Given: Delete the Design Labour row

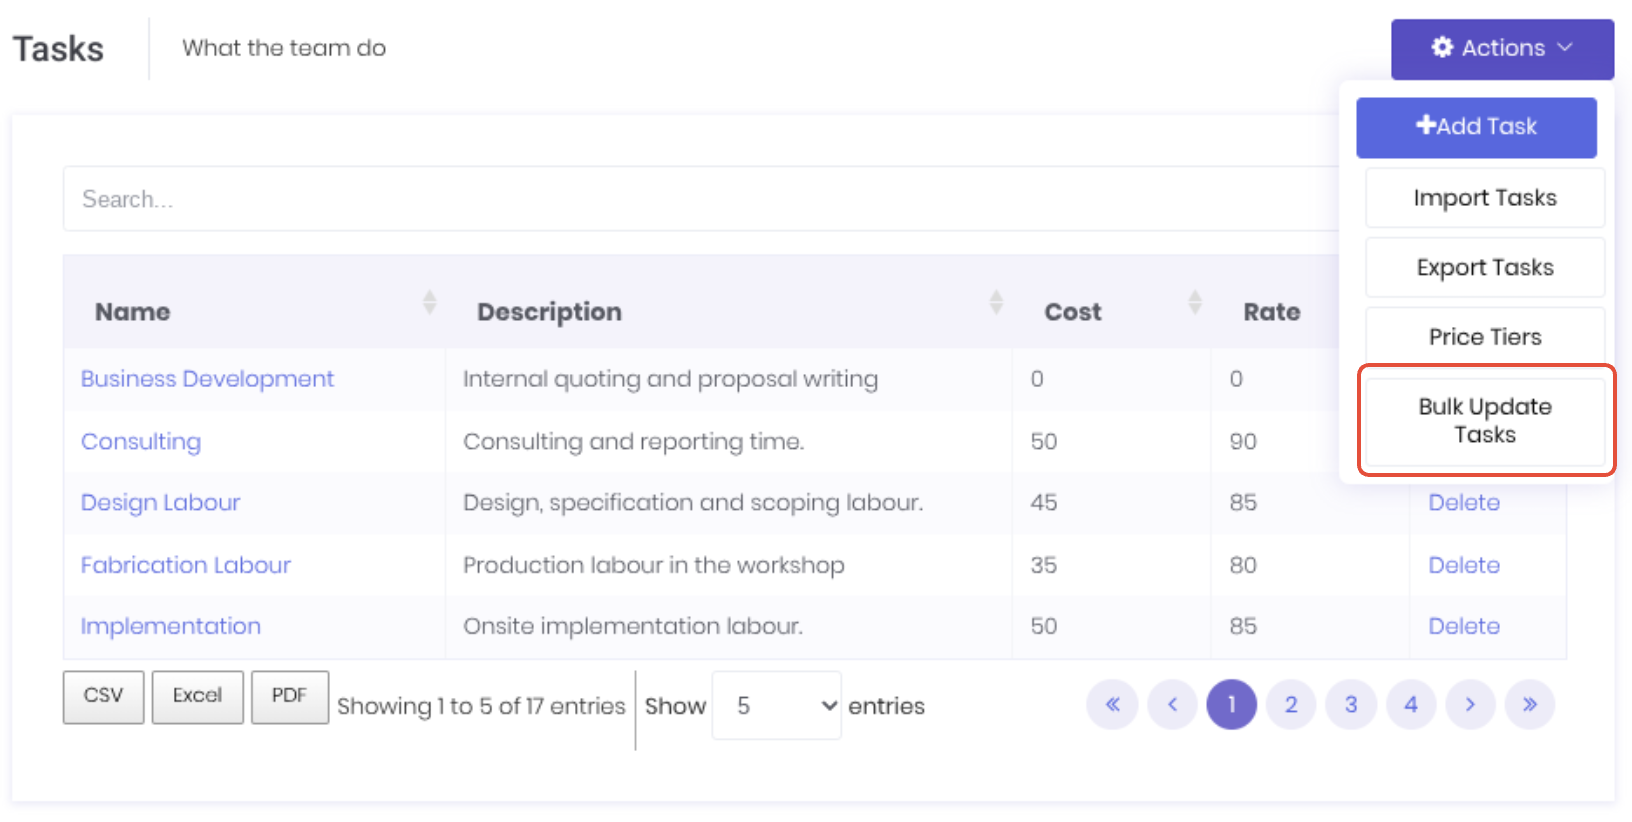Looking at the screenshot, I should tap(1464, 503).
